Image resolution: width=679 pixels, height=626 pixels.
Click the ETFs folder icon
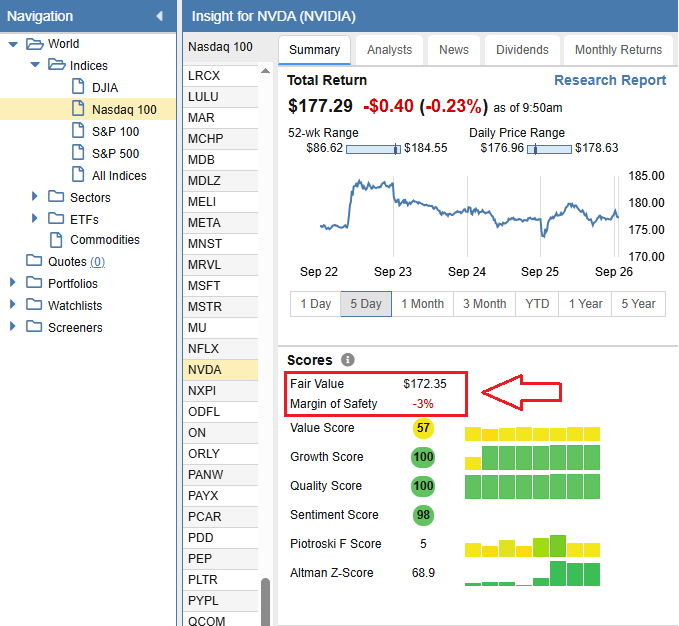pyautogui.click(x=56, y=218)
